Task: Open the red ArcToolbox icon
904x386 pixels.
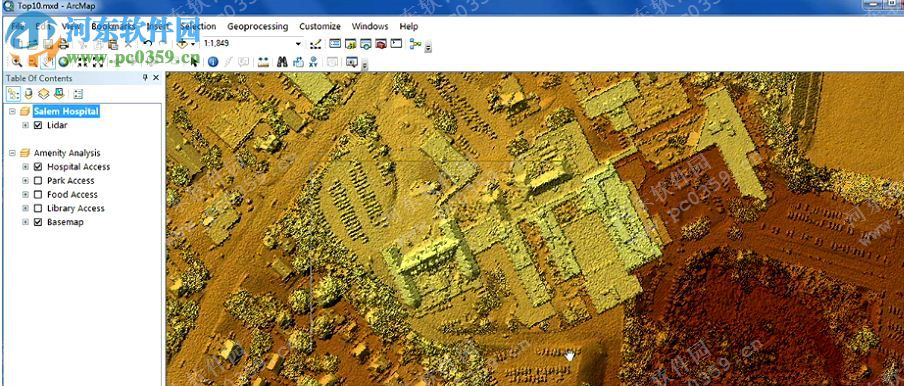Action: pyautogui.click(x=381, y=44)
